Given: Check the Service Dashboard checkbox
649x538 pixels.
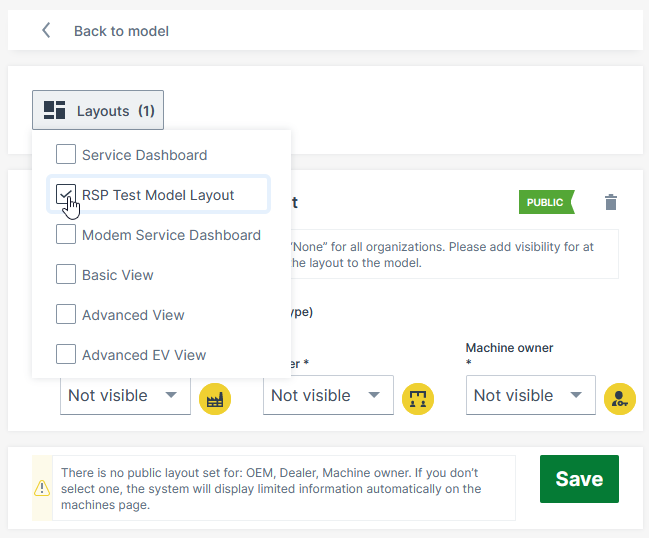Looking at the screenshot, I should 66,154.
